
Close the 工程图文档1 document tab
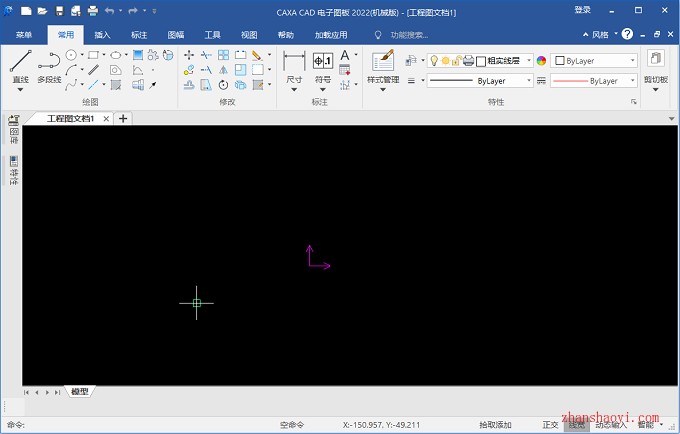tap(106, 119)
